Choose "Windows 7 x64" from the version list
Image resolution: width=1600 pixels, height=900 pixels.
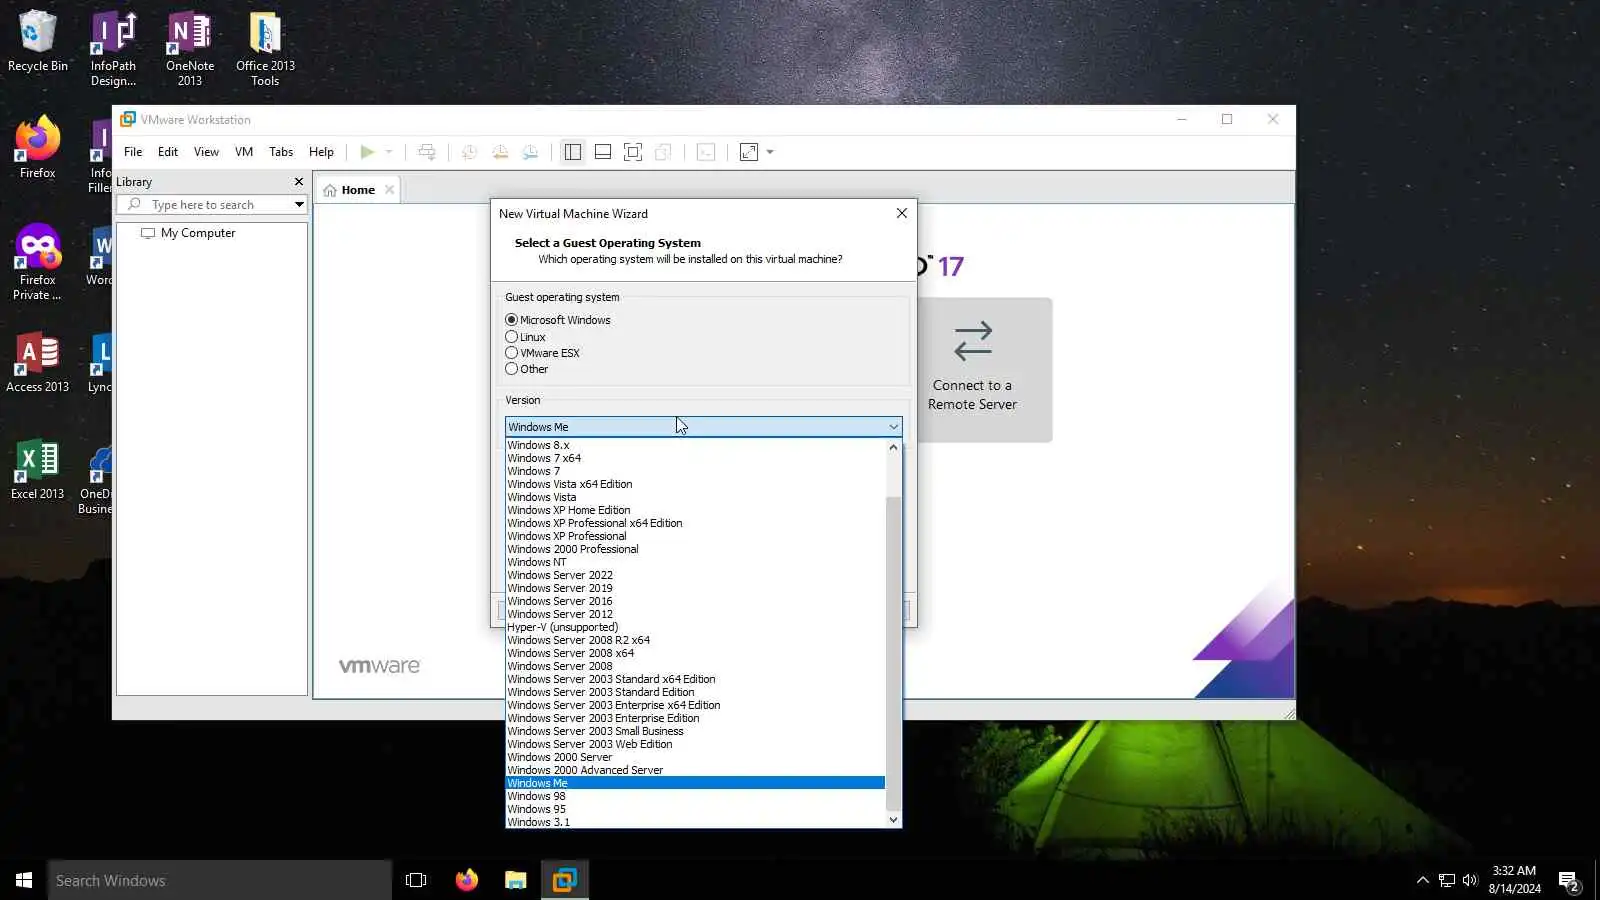pos(695,458)
